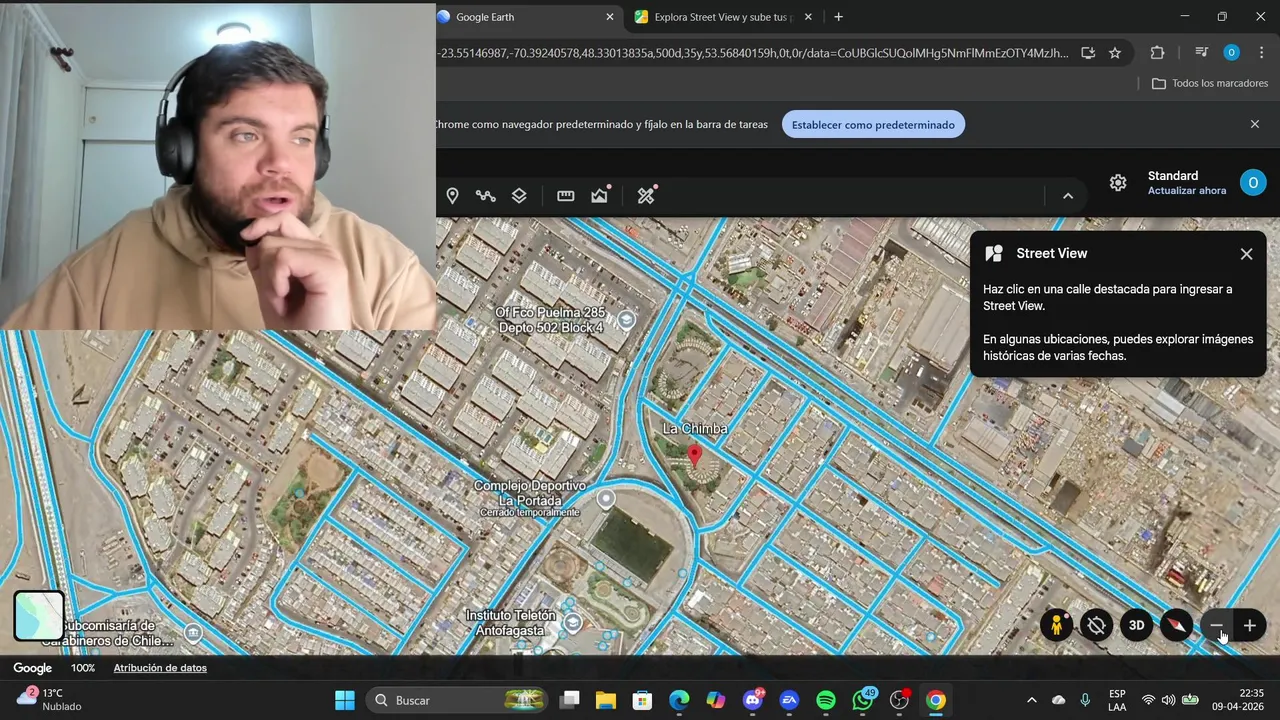Show hidden system tray icons
The height and width of the screenshot is (720, 1280).
[1031, 700]
